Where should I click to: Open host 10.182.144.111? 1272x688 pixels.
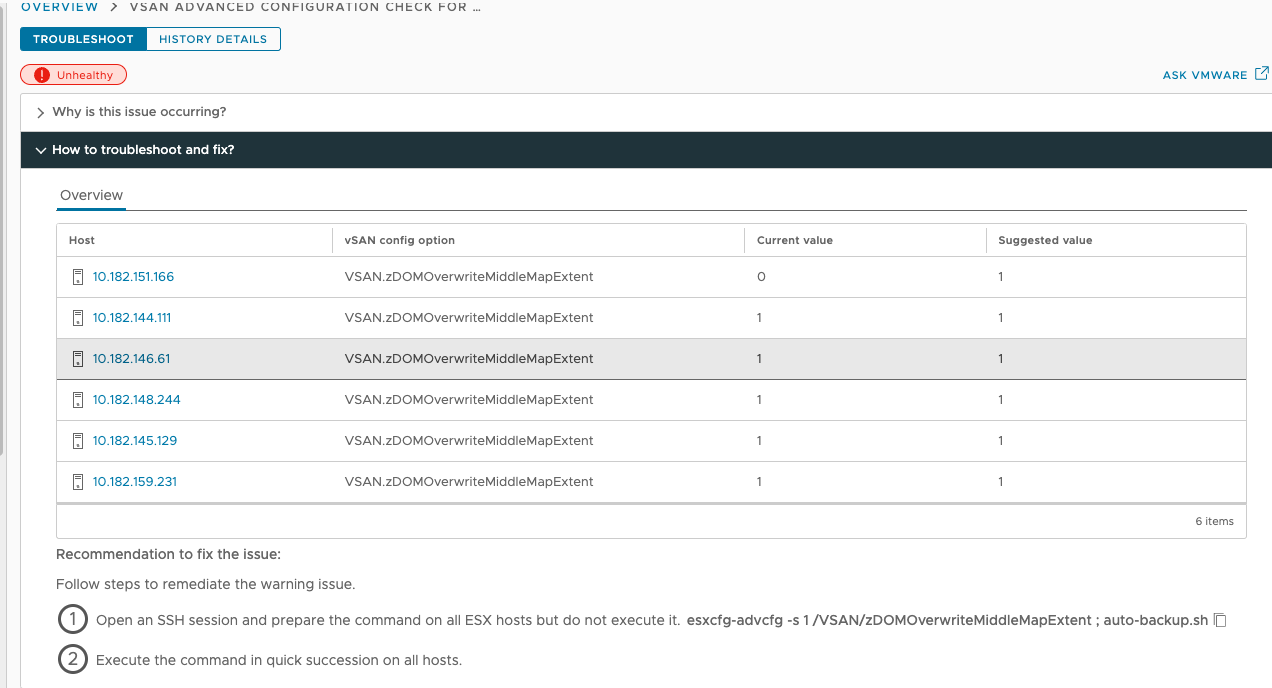132,318
